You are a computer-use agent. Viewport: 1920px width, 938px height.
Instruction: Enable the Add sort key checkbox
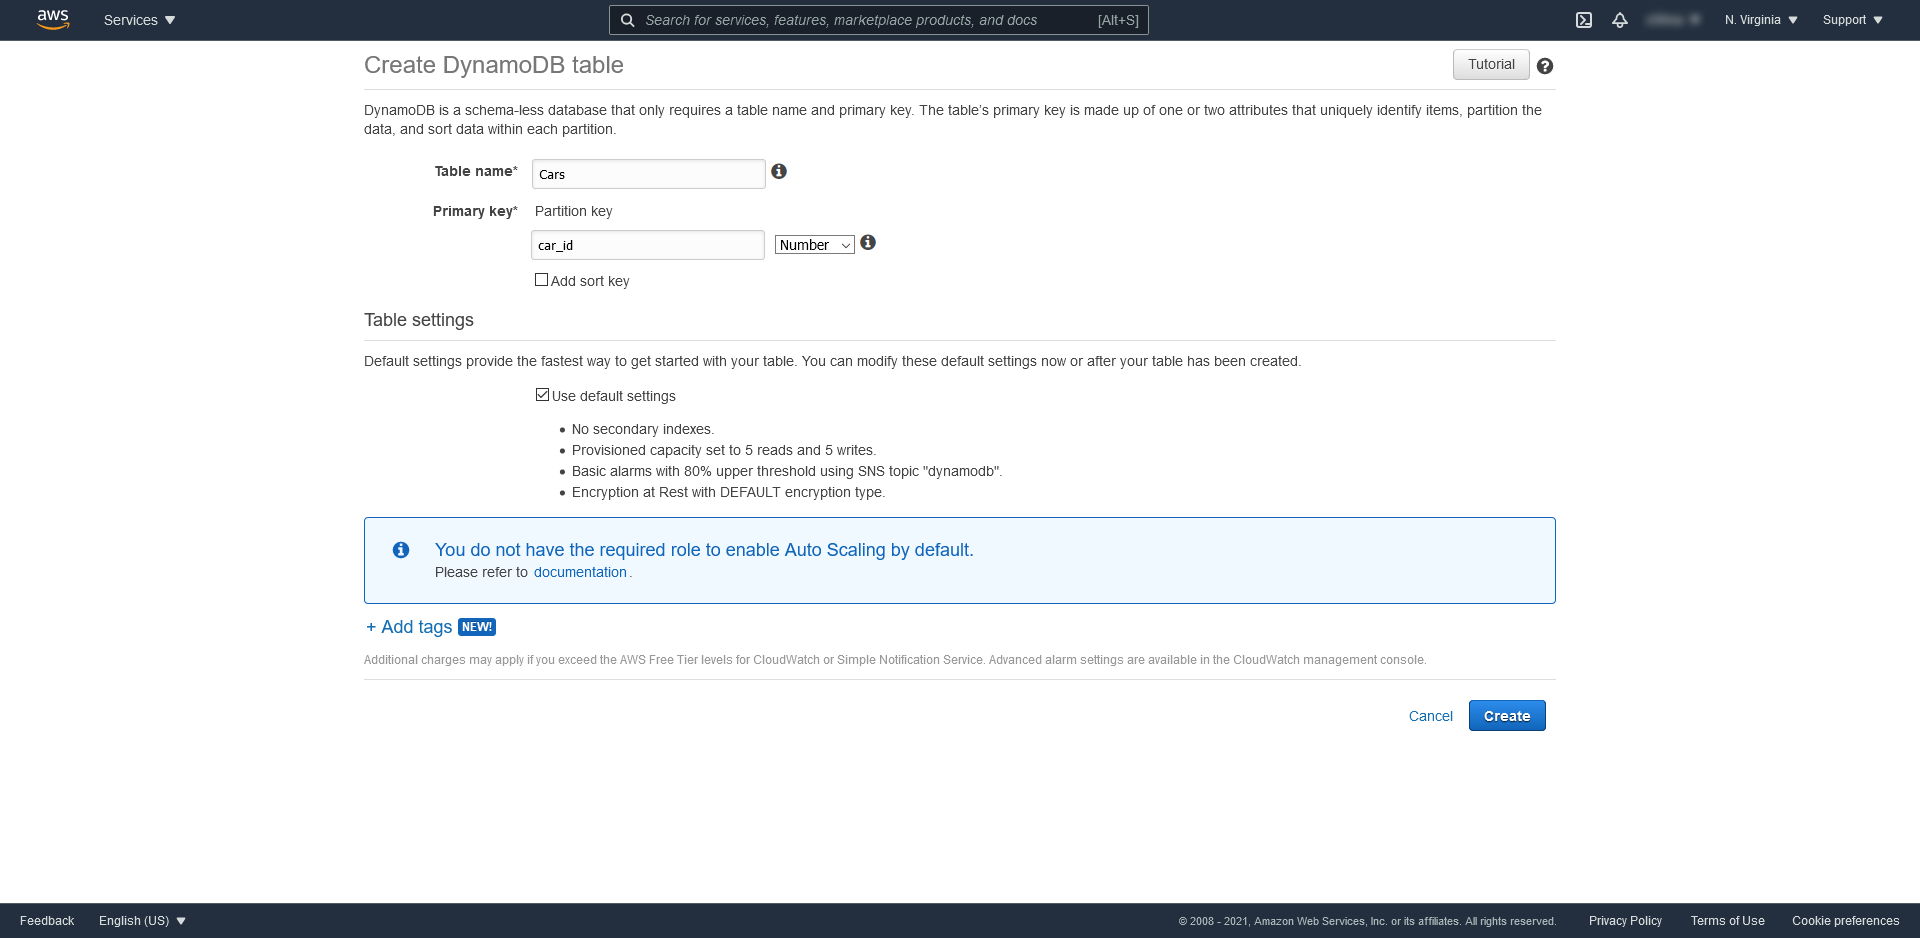pyautogui.click(x=541, y=280)
